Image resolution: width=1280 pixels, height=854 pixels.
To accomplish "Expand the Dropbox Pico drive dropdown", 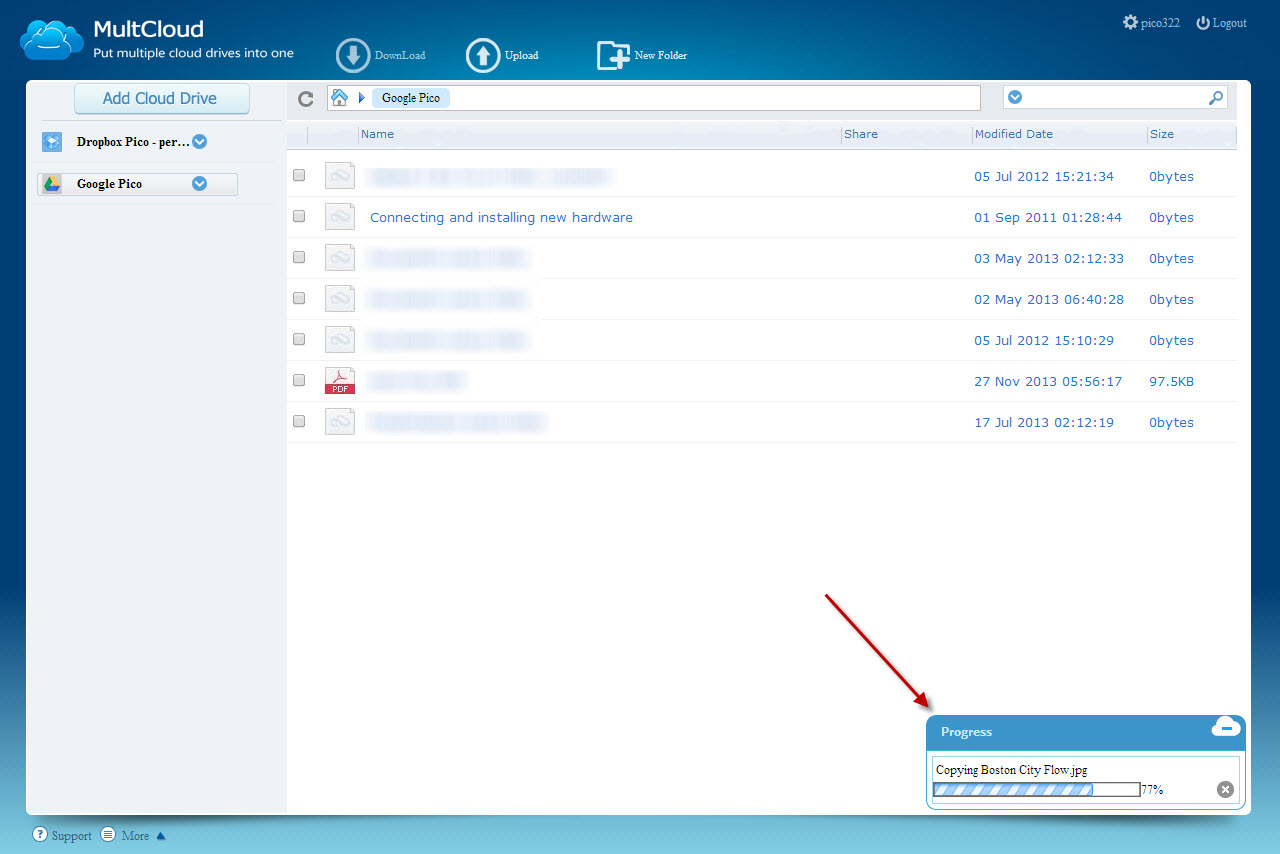I will click(199, 142).
